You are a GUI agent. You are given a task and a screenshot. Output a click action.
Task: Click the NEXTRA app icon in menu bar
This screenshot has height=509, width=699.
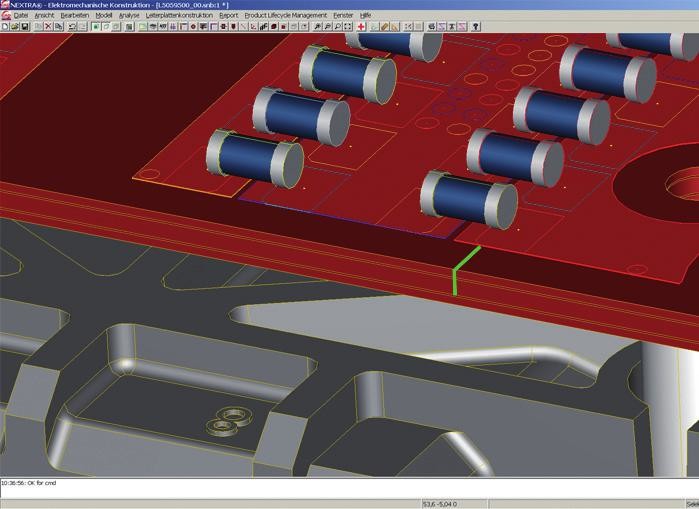tap(5, 15)
